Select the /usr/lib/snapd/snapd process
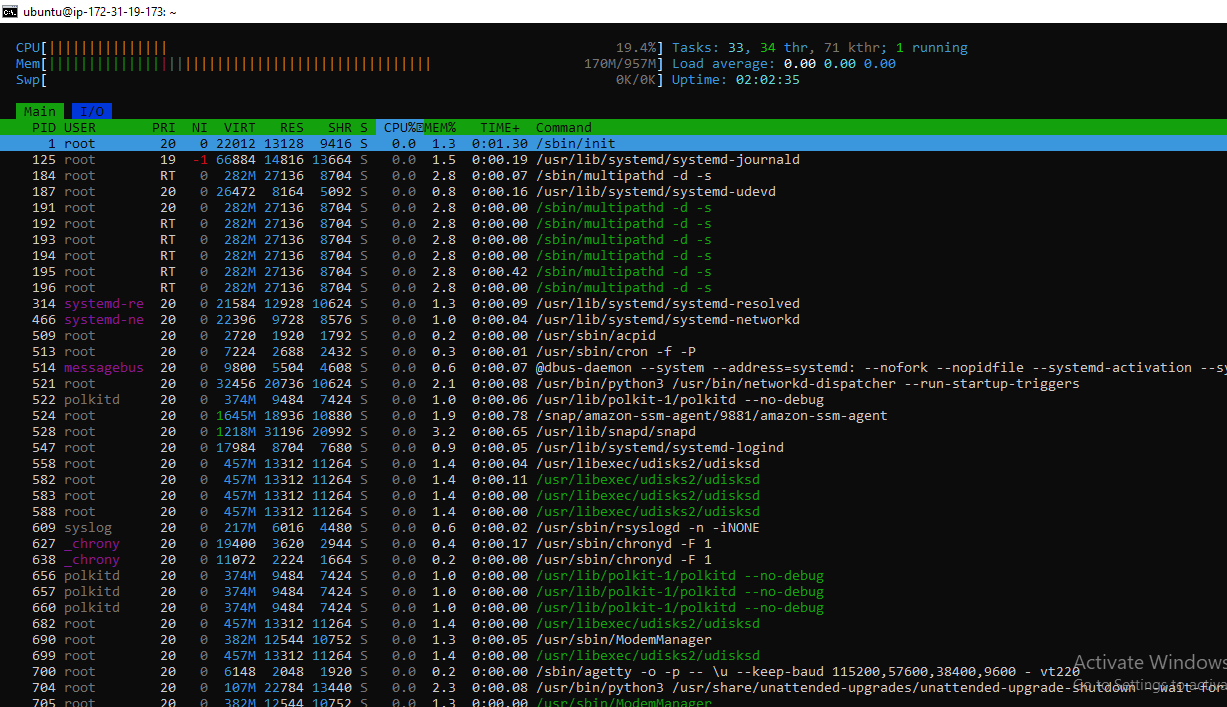Viewport: 1227px width, 707px height. tap(613, 431)
